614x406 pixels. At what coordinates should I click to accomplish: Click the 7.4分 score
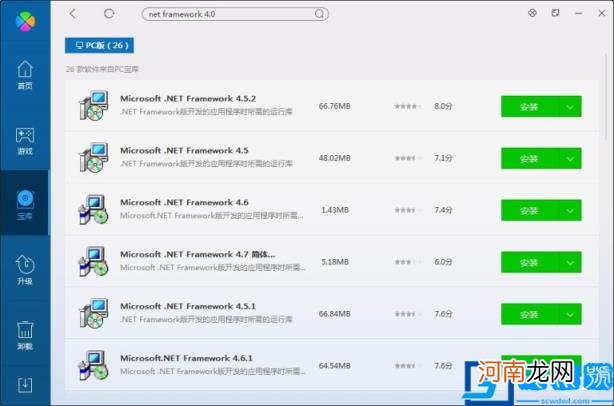[x=443, y=210]
